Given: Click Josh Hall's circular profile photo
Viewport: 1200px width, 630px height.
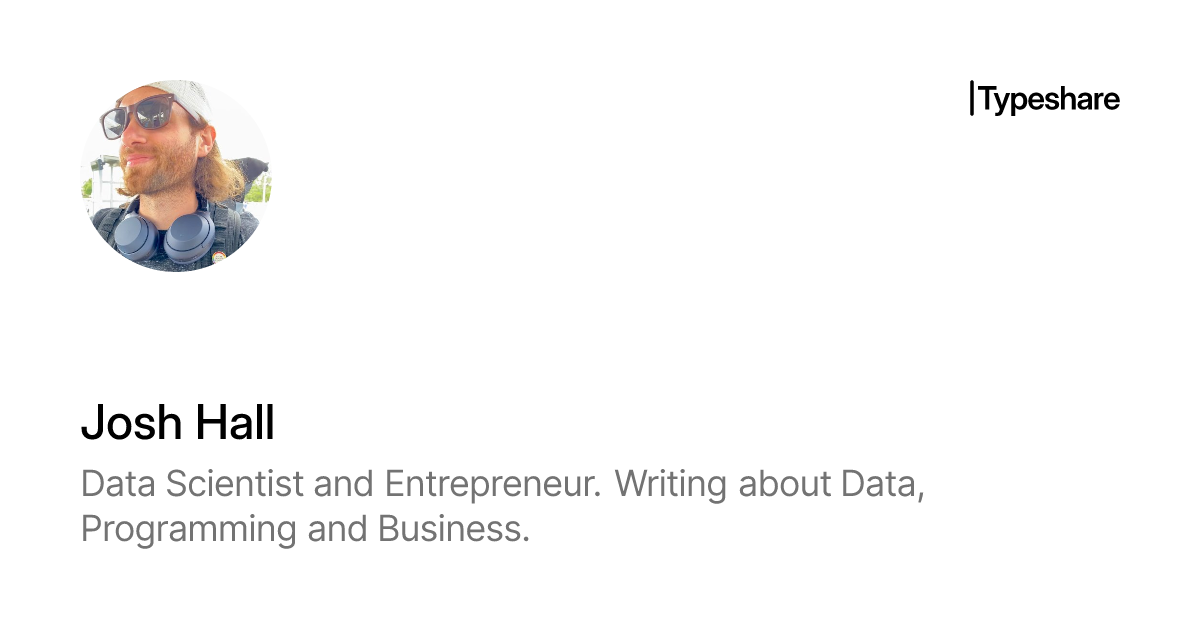Looking at the screenshot, I should [176, 176].
